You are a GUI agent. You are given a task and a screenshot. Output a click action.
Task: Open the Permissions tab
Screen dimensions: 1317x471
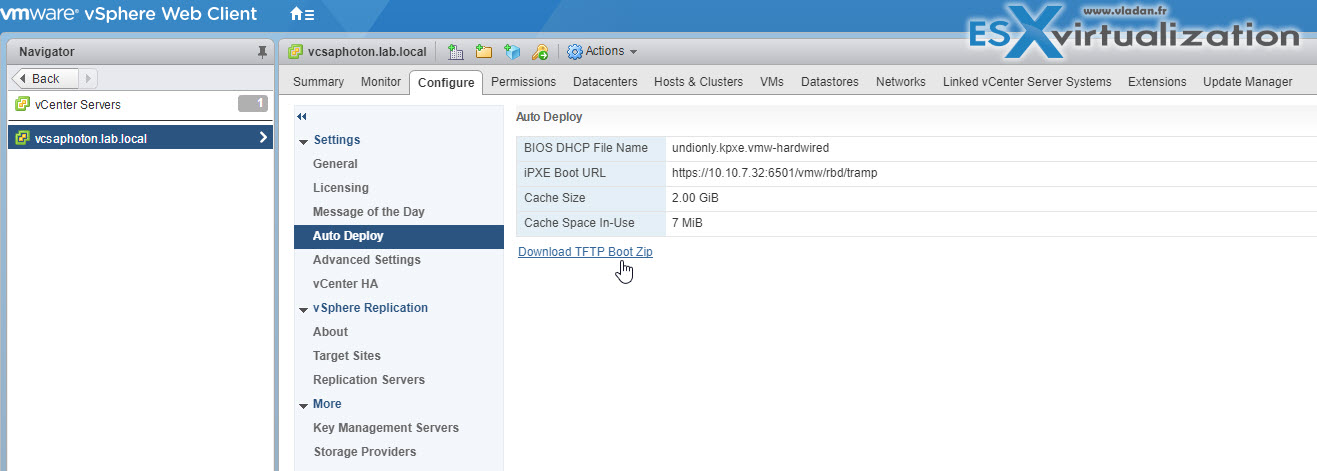523,82
